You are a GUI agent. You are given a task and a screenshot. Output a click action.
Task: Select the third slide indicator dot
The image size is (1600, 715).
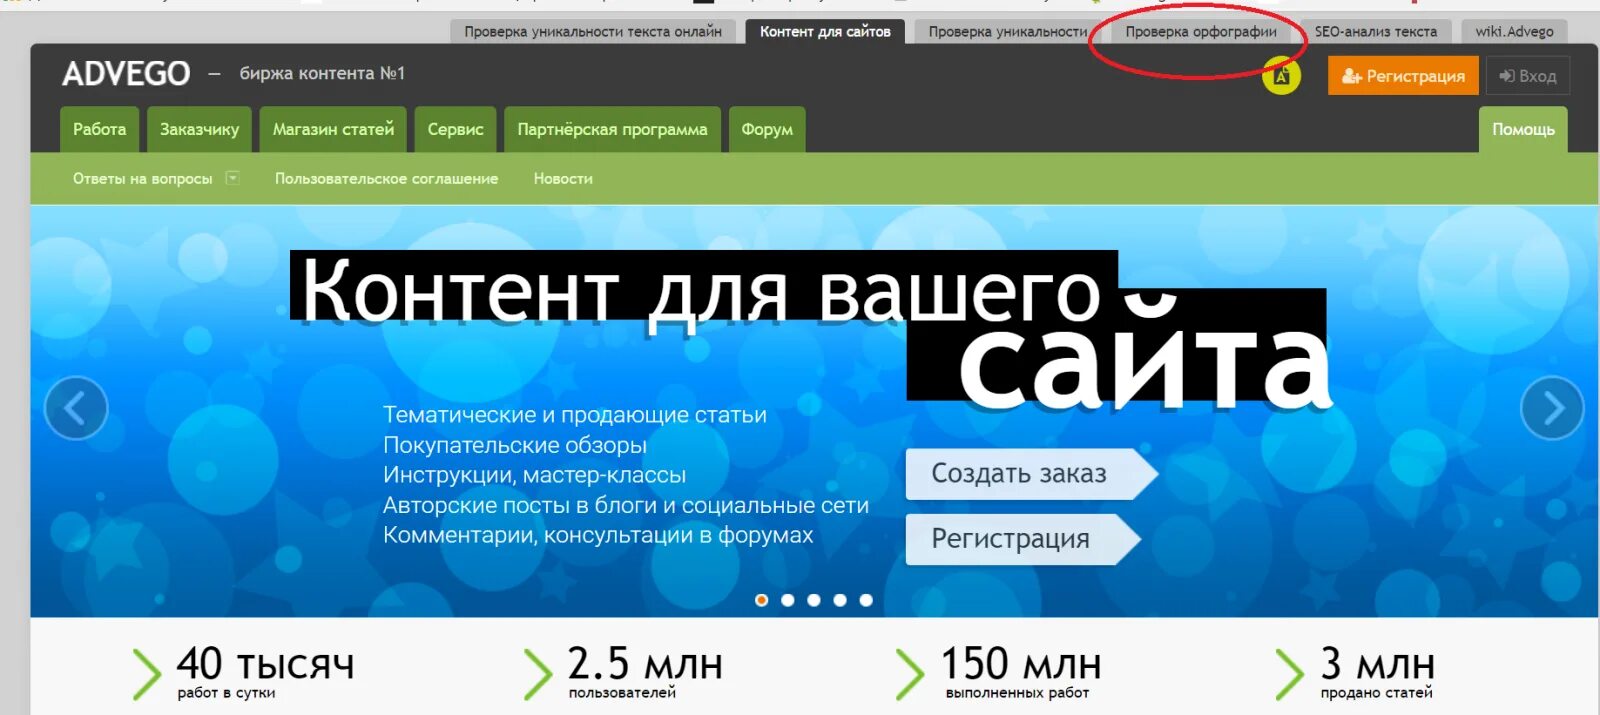[814, 600]
